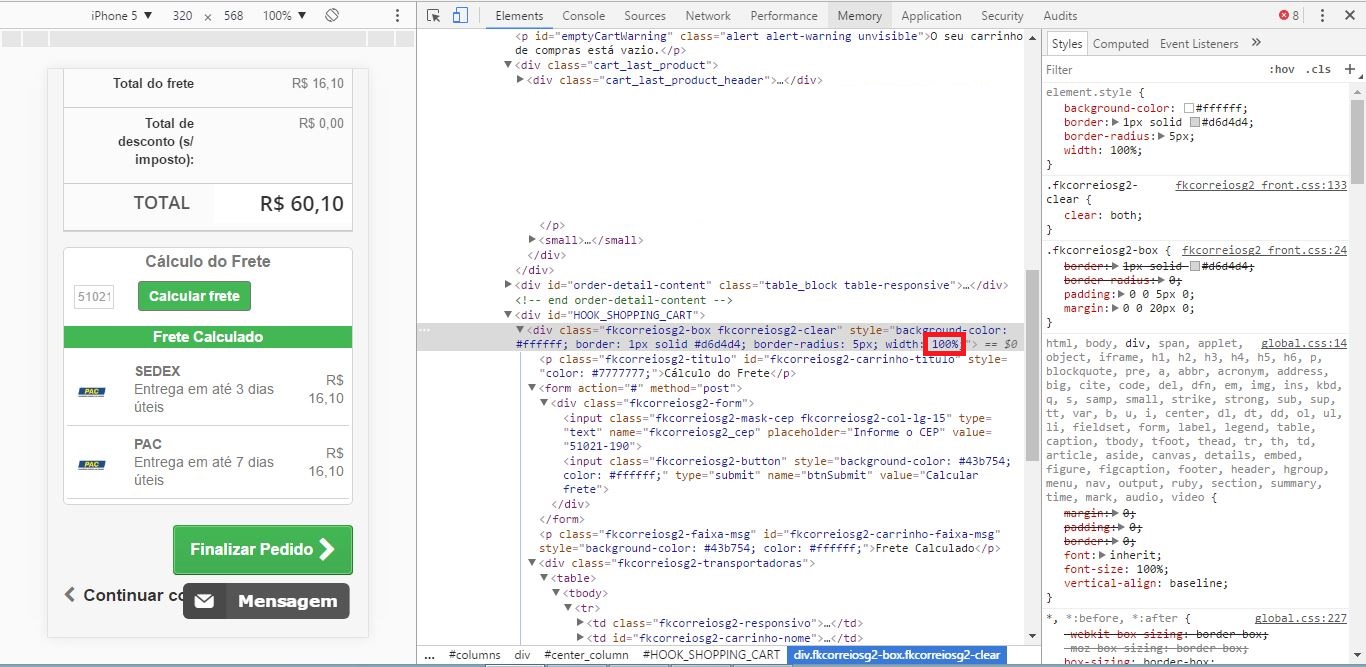The width and height of the screenshot is (1366, 667).
Task: Show more Styles pane tabs chevron
Action: pyautogui.click(x=1256, y=43)
